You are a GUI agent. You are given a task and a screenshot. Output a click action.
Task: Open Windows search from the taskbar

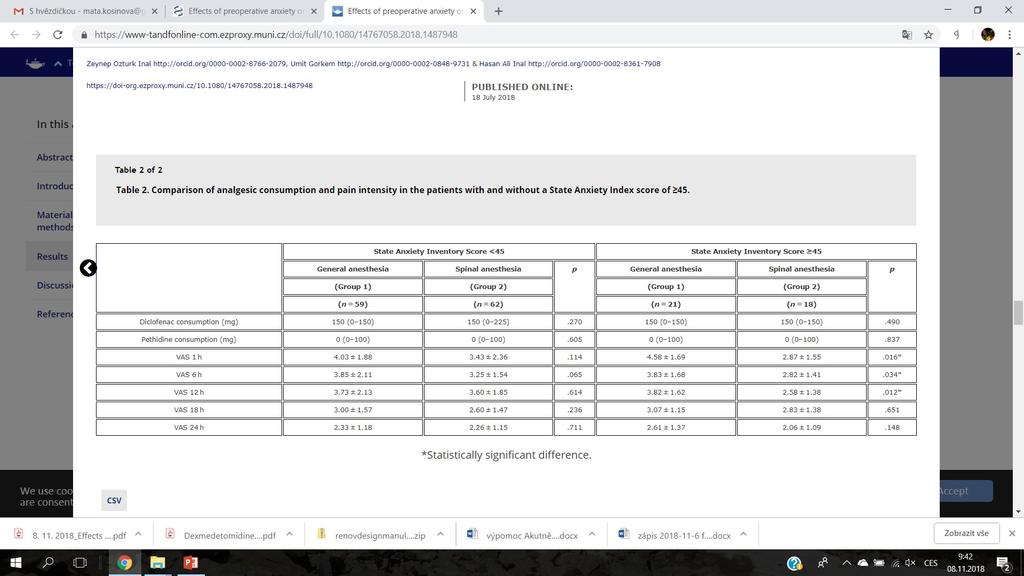pyautogui.click(x=48, y=563)
